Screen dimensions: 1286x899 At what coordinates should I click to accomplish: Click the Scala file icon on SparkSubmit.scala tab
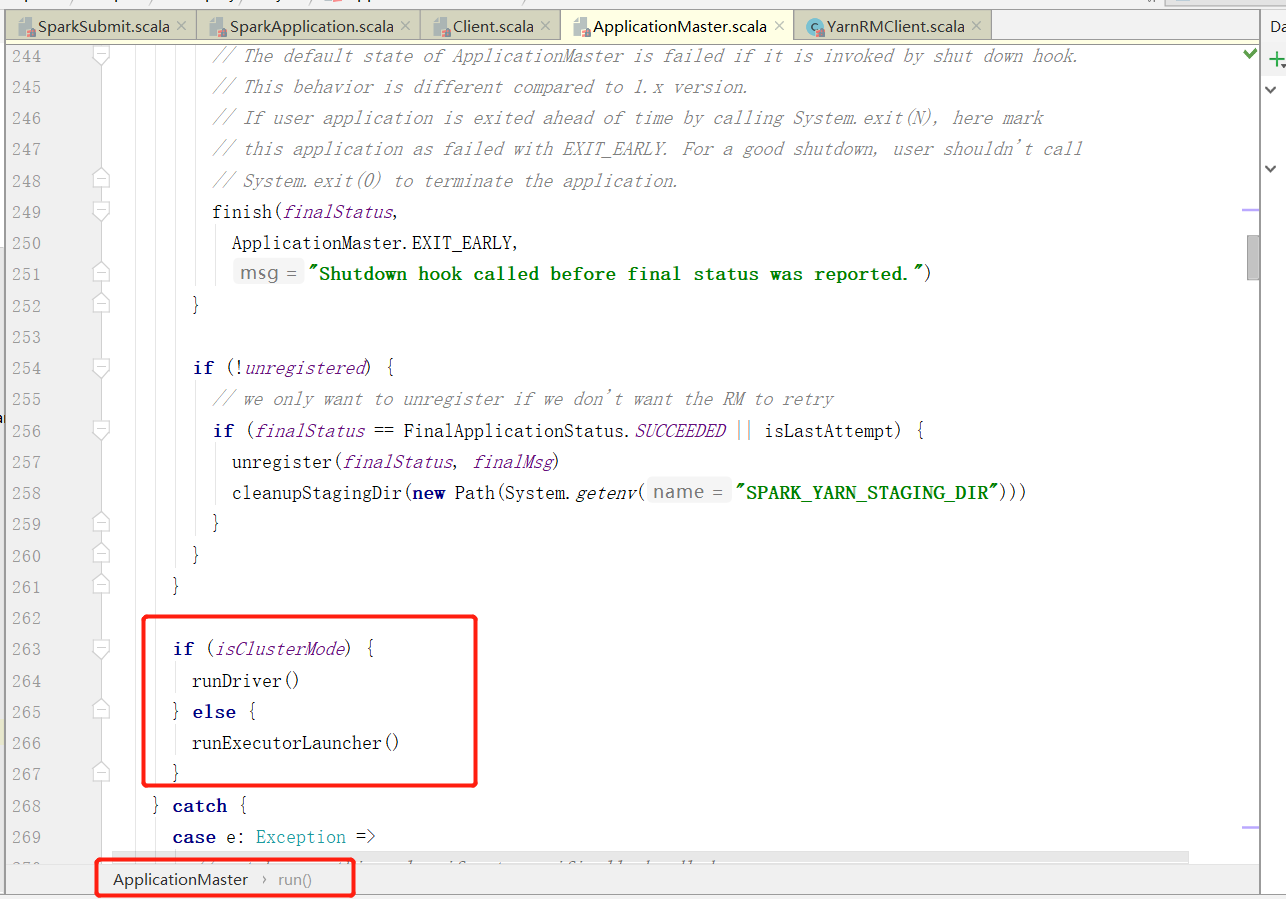[x=27, y=26]
